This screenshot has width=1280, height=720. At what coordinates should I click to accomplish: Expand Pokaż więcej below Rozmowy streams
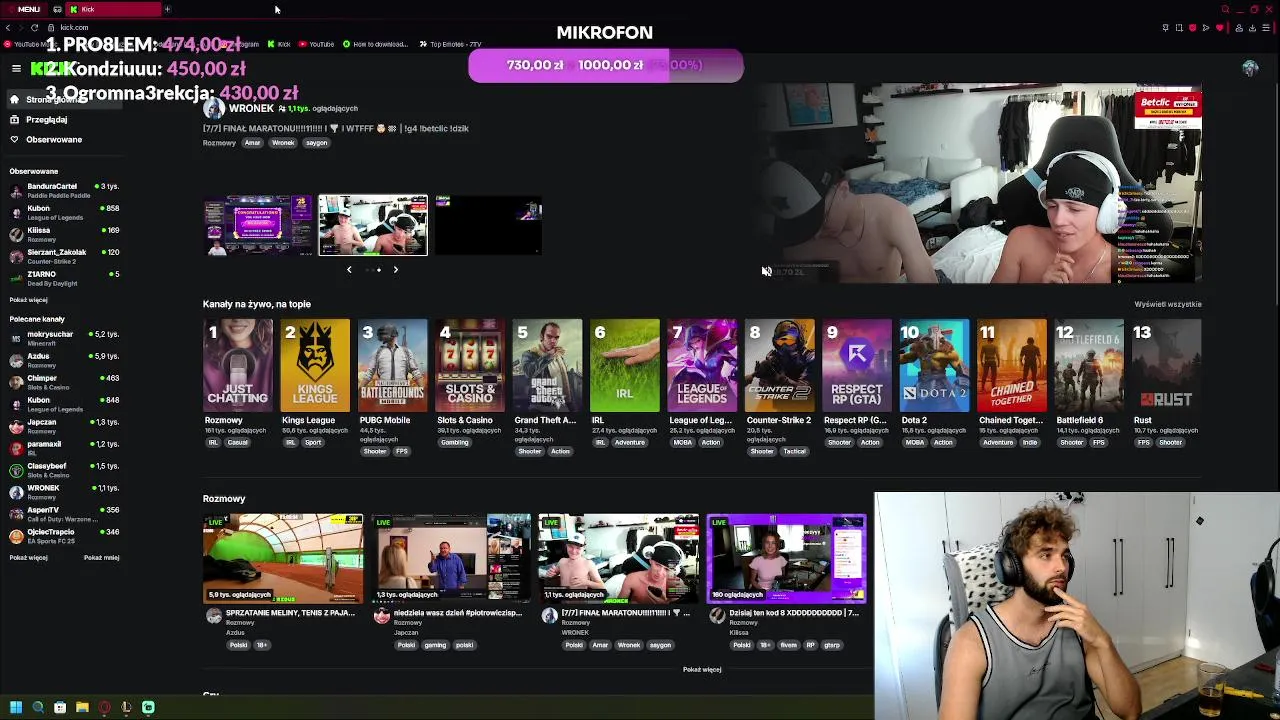(702, 670)
